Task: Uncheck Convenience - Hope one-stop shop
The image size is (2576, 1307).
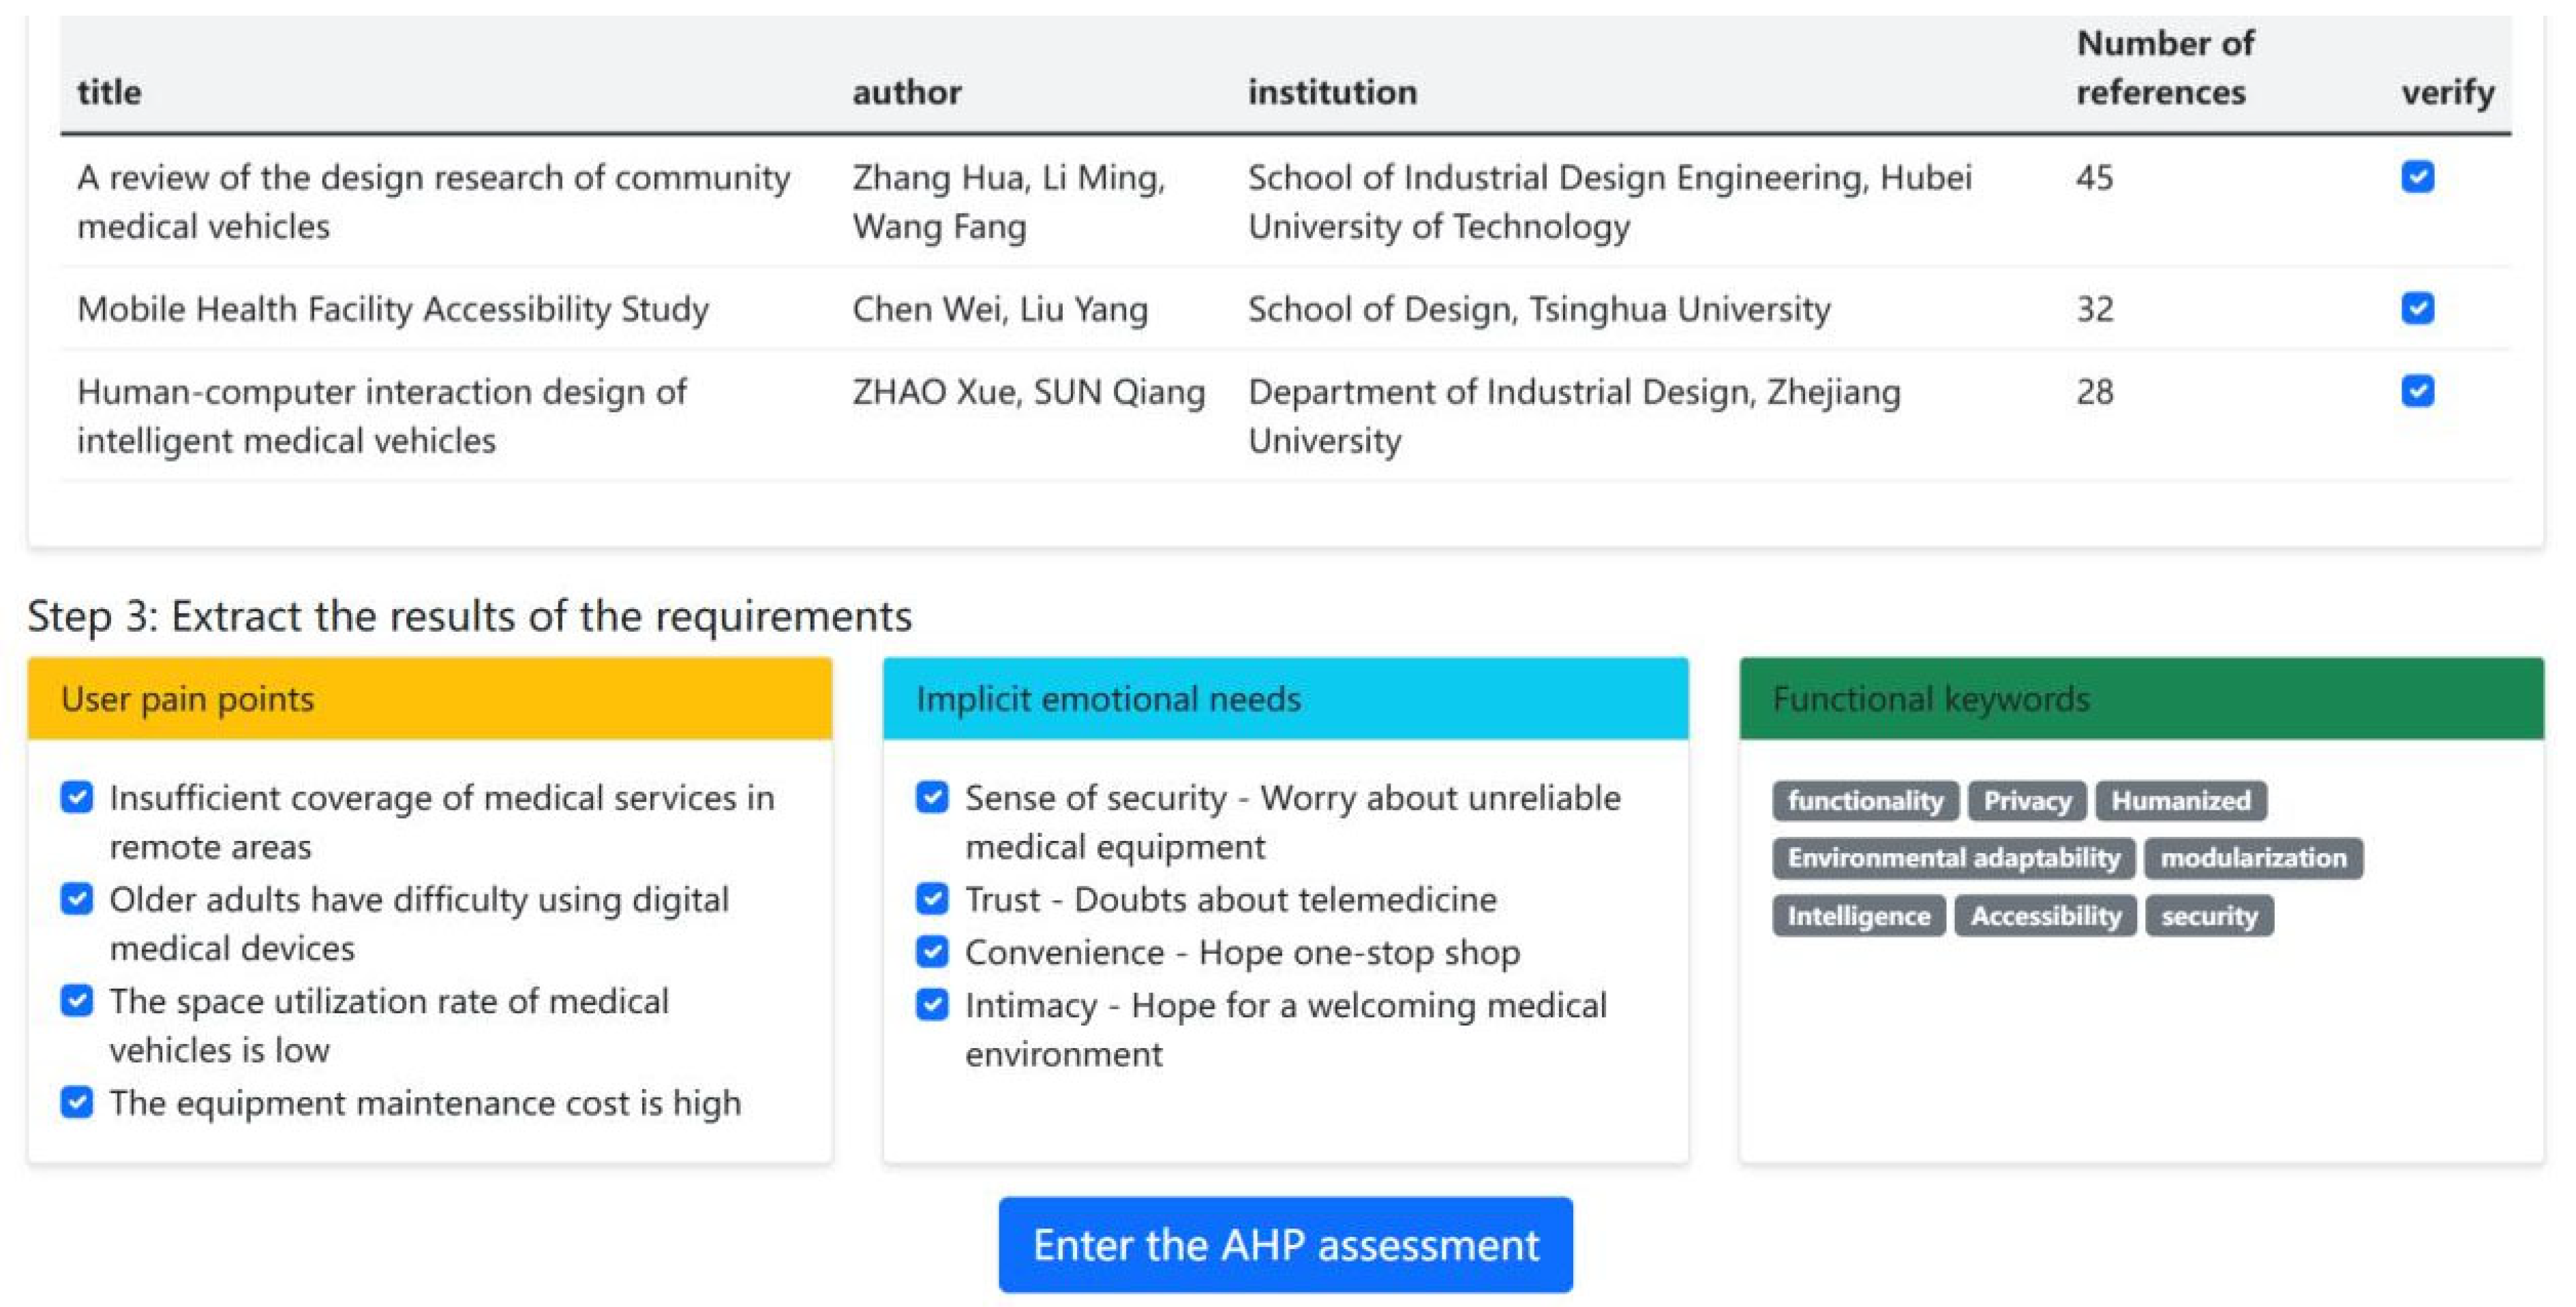Action: point(932,951)
